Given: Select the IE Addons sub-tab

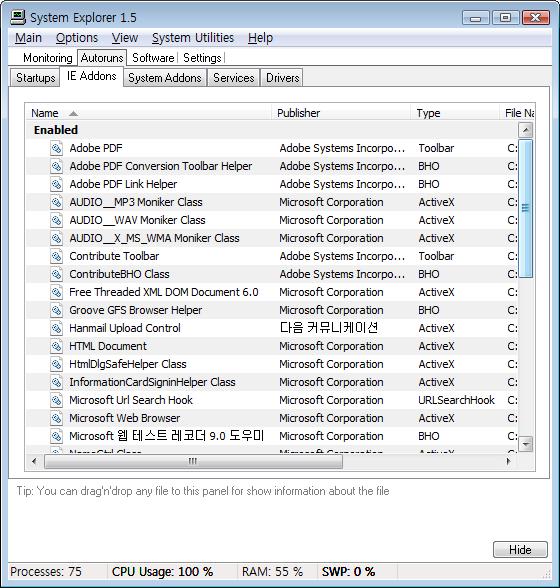Looking at the screenshot, I should (92, 76).
